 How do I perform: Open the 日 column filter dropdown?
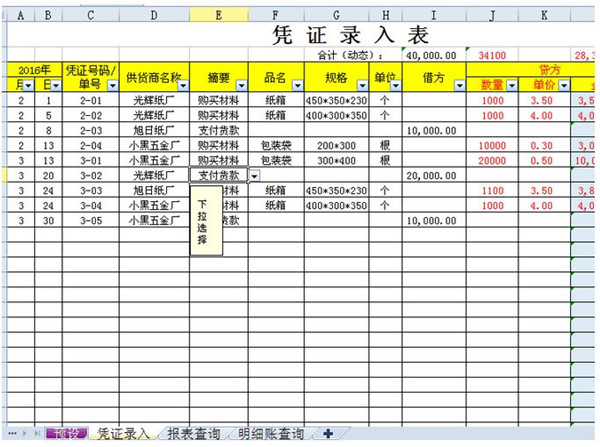click(x=56, y=85)
